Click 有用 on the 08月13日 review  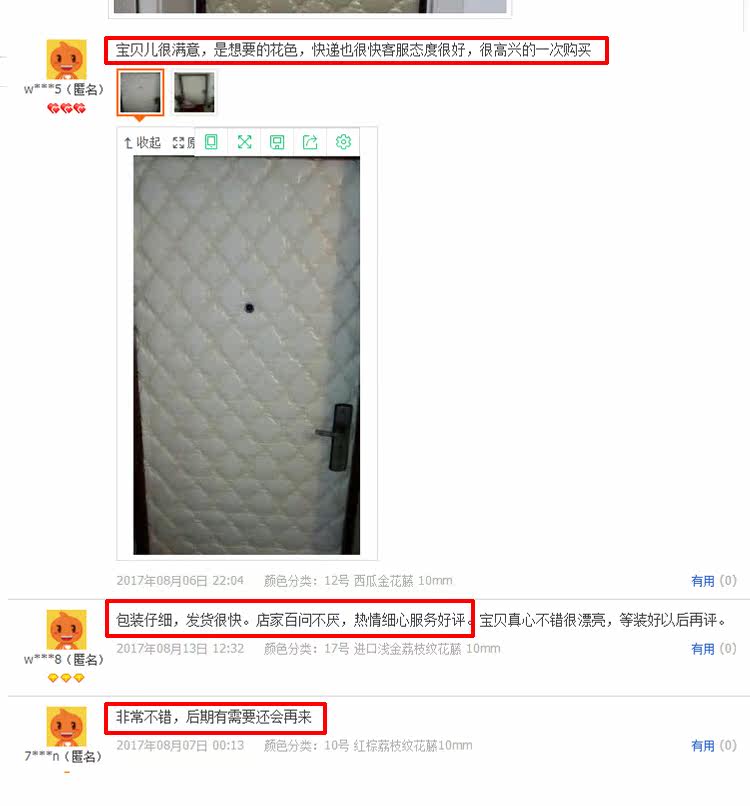coord(703,649)
